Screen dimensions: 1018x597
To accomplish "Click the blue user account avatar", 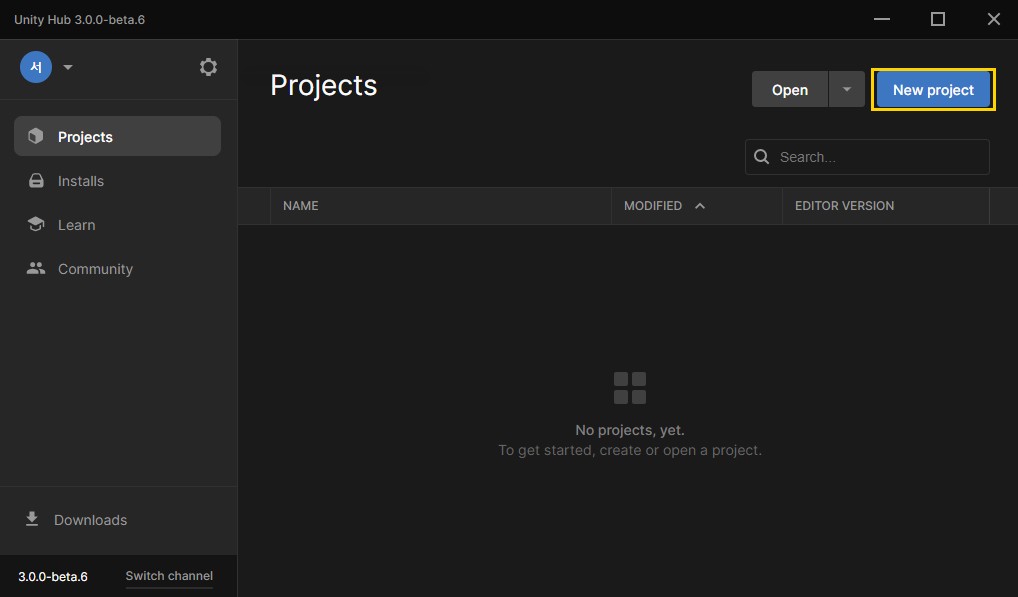I will (36, 67).
